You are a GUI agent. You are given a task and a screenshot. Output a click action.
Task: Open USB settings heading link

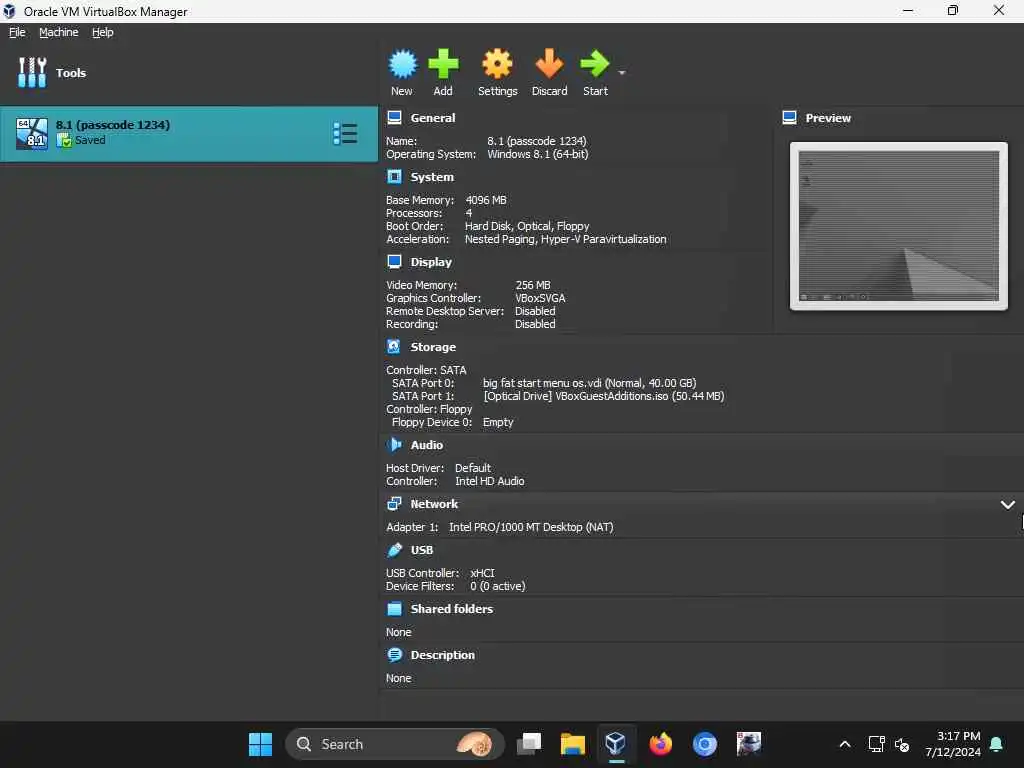[x=421, y=550]
